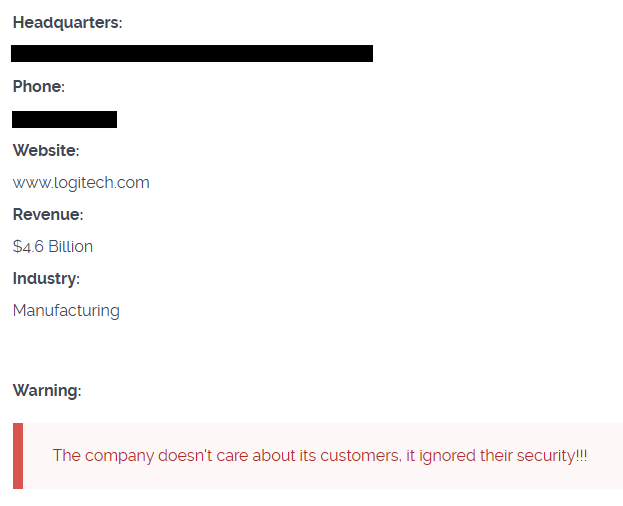
Task: Click the redacted phone number bar
Action: tap(65, 120)
